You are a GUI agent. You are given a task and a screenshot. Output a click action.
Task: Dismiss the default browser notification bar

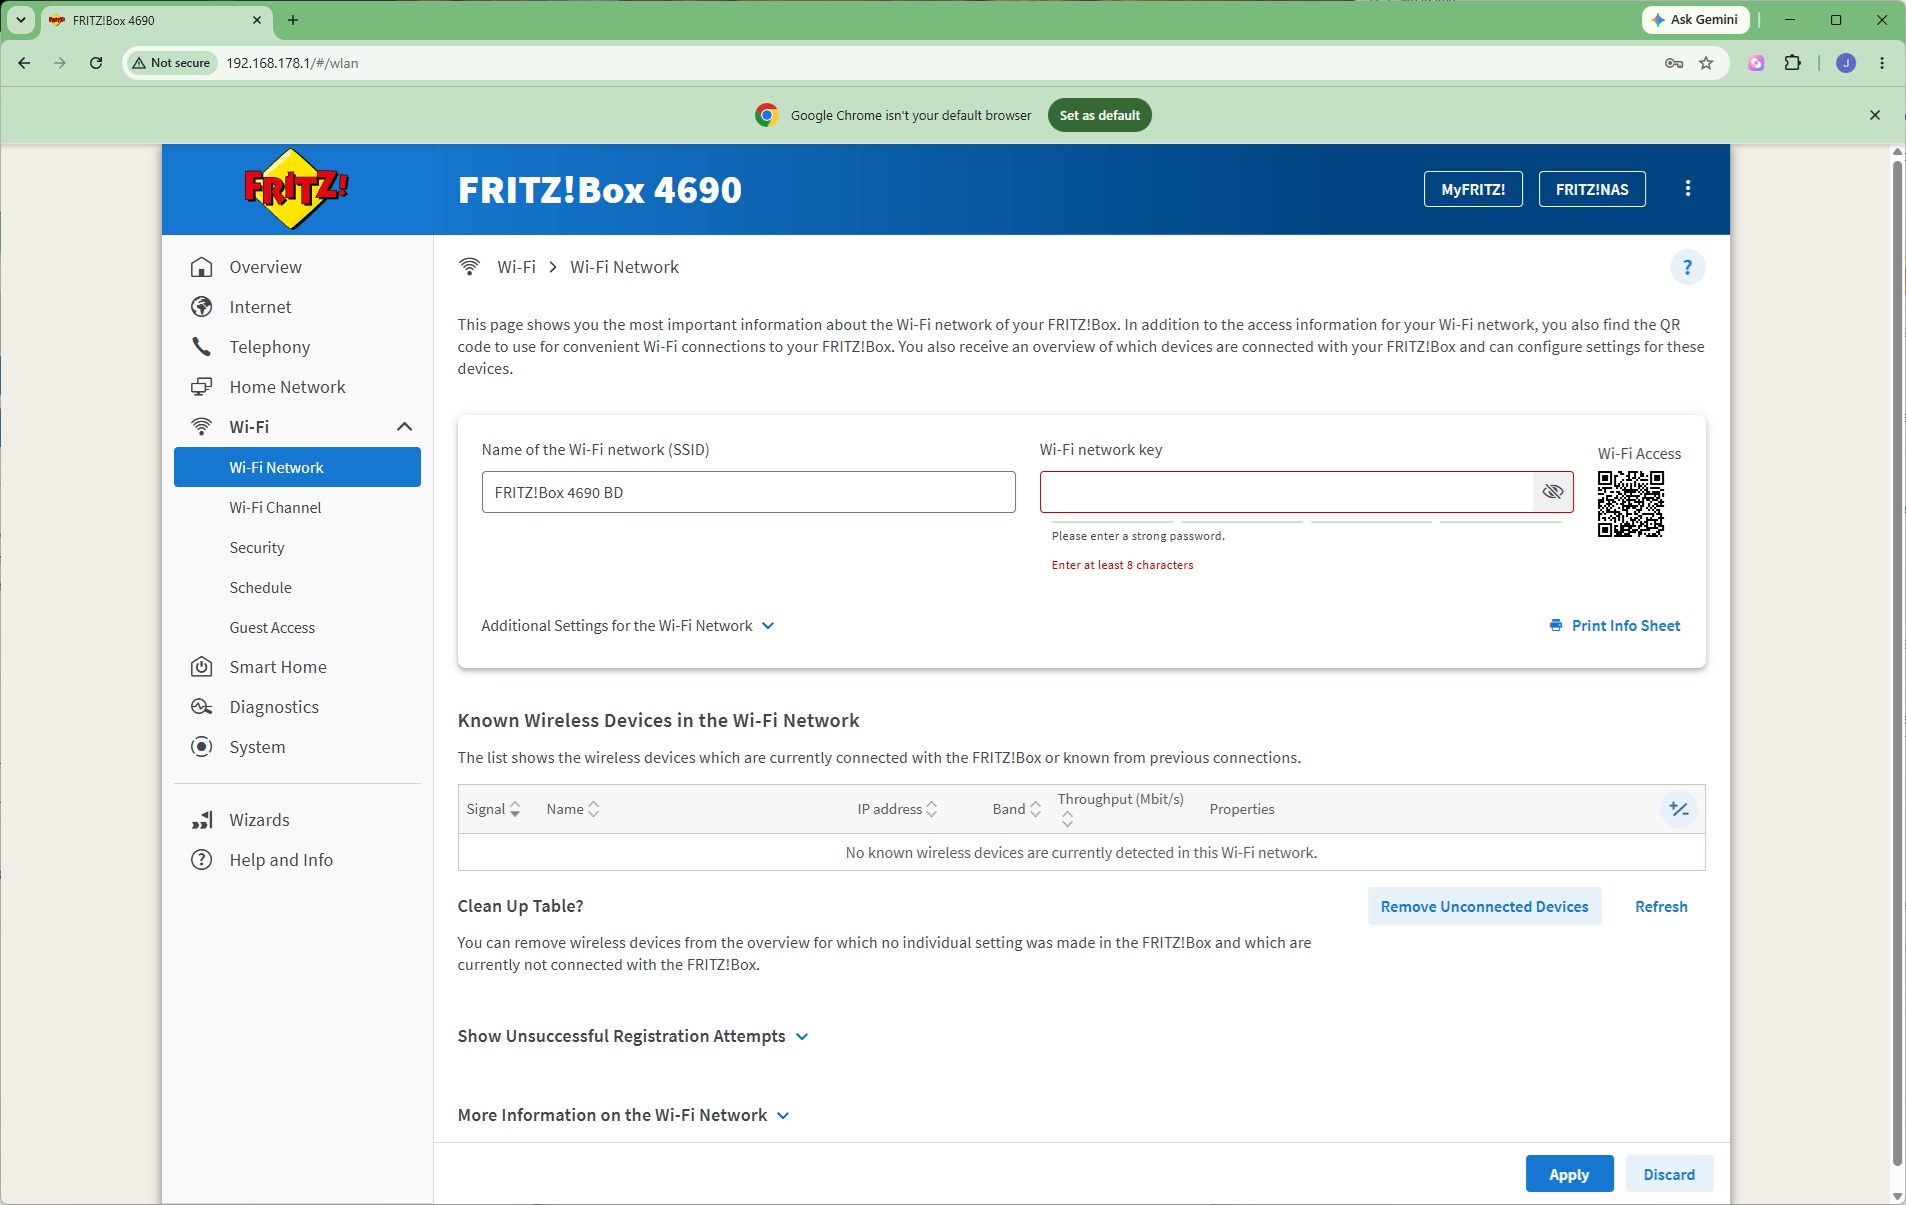point(1875,115)
